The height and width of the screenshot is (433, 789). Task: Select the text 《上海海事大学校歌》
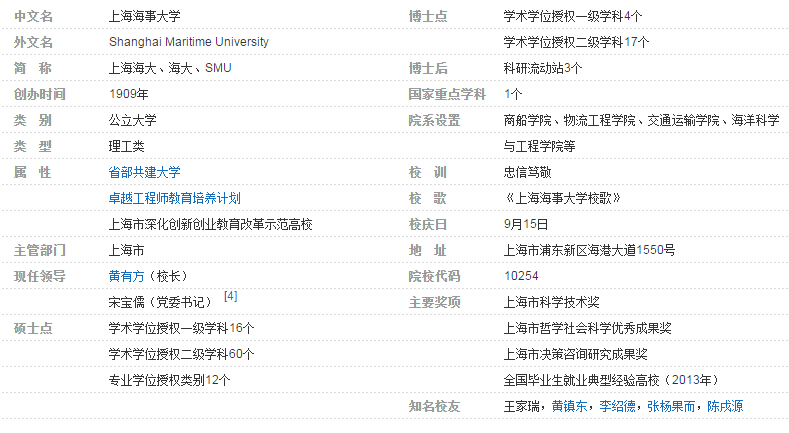click(563, 199)
